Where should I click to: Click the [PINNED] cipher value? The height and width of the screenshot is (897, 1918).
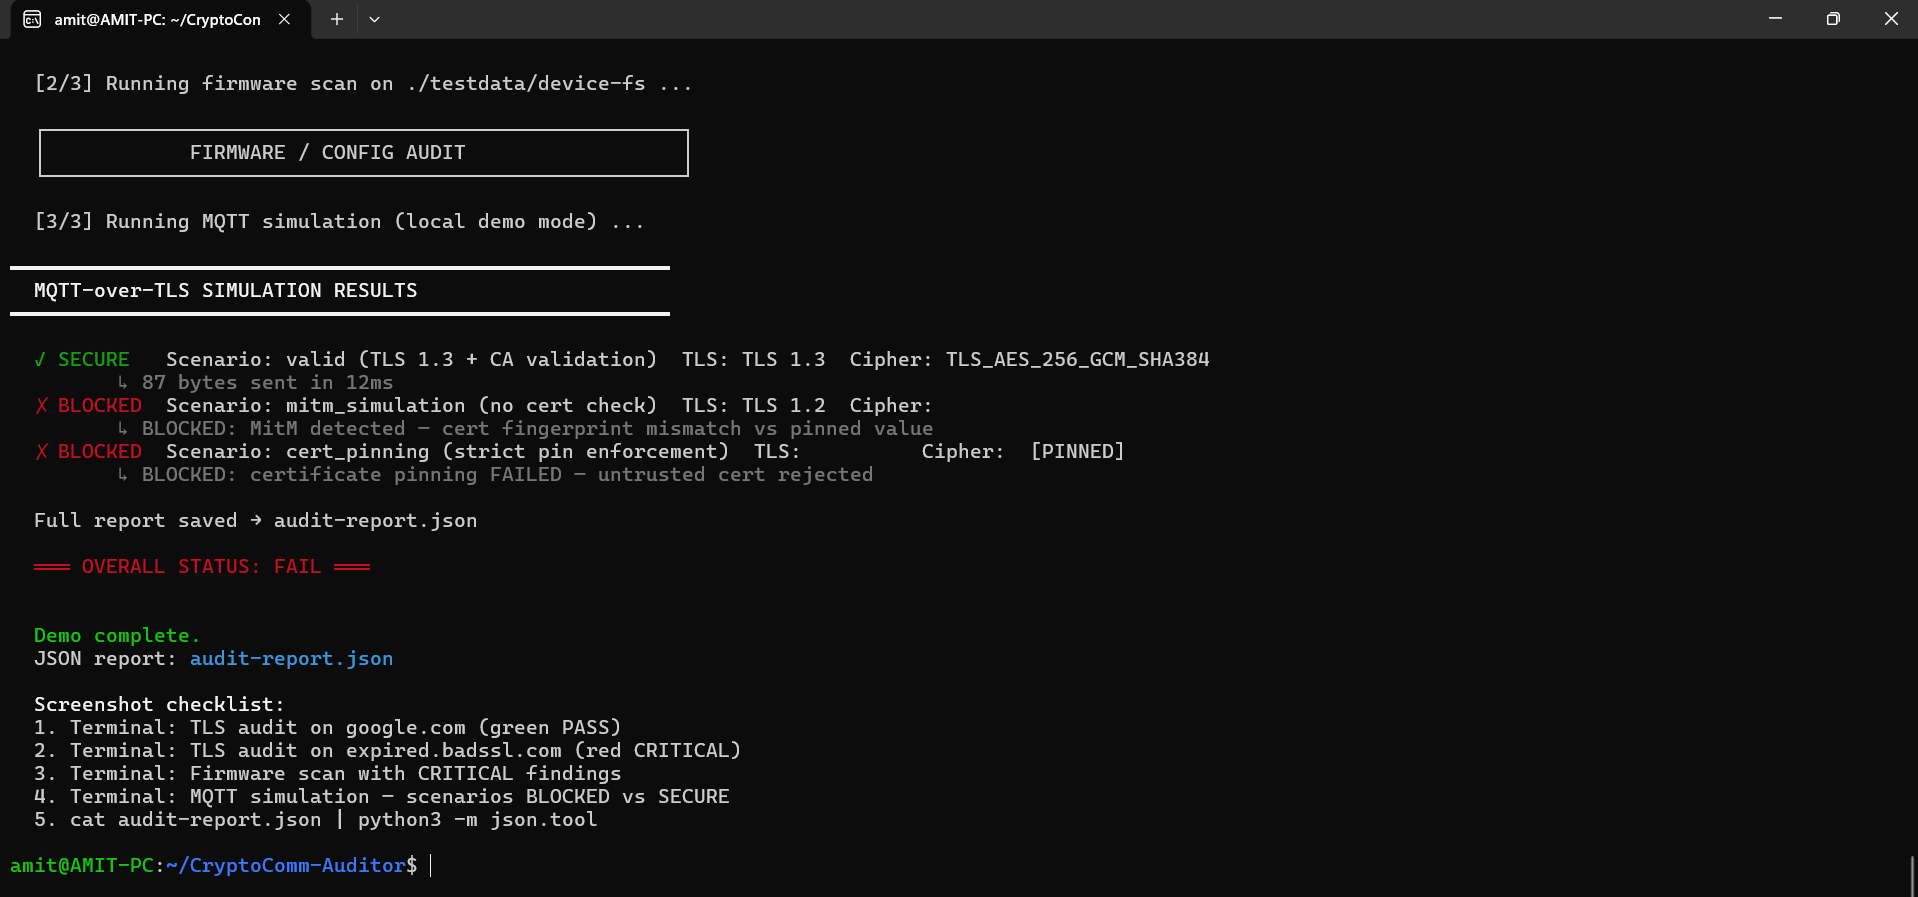pos(1077,451)
